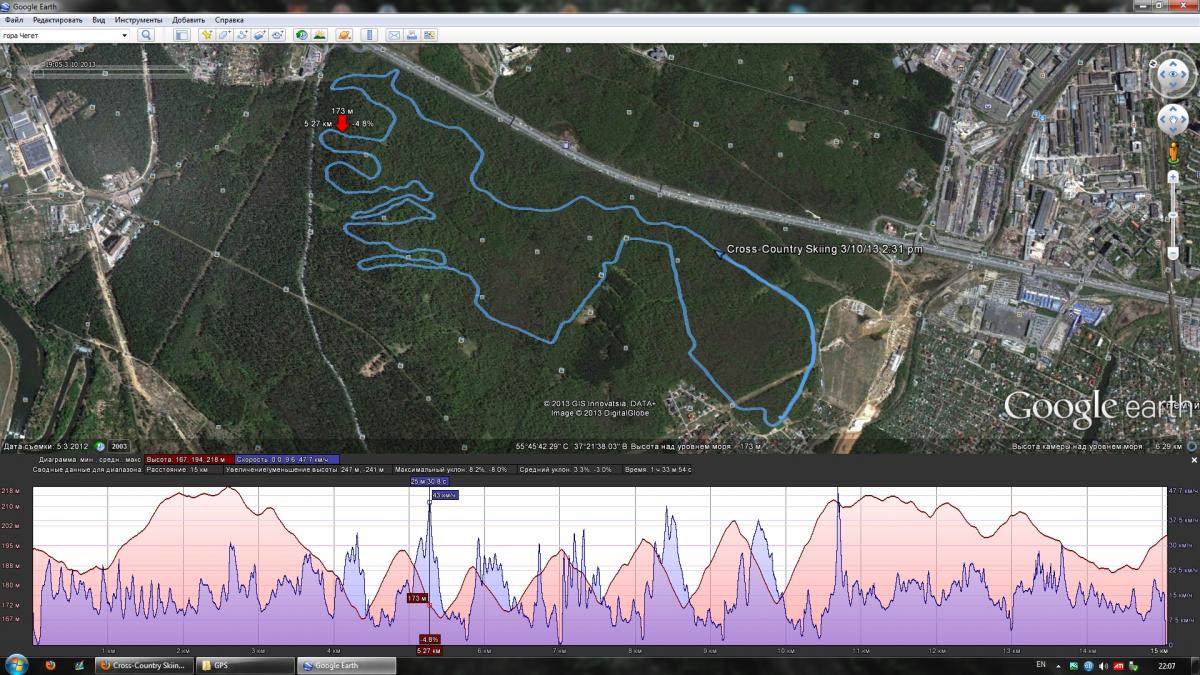Click the Cross-Country Skiing track label
Screen dimensions: 1200x675
pos(824,249)
